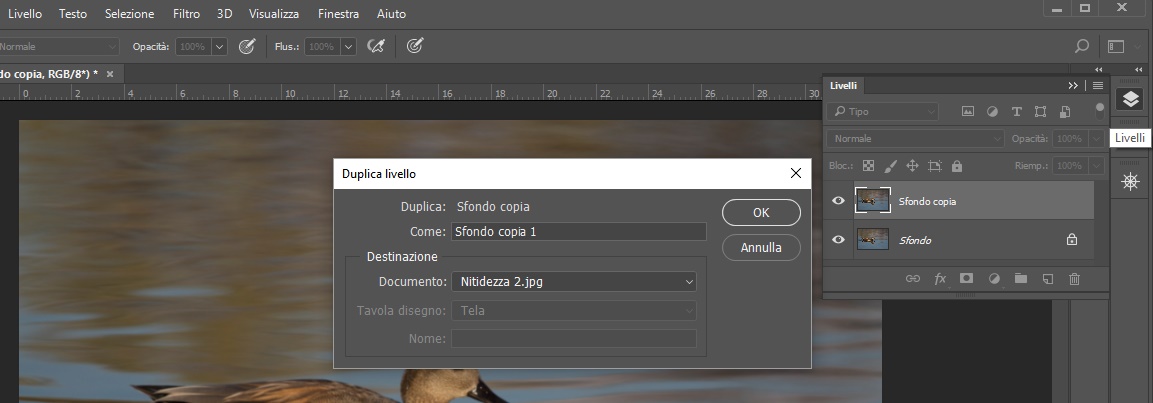The width and height of the screenshot is (1153, 403).
Task: Hide the Sfondo copia layer
Action: (838, 200)
